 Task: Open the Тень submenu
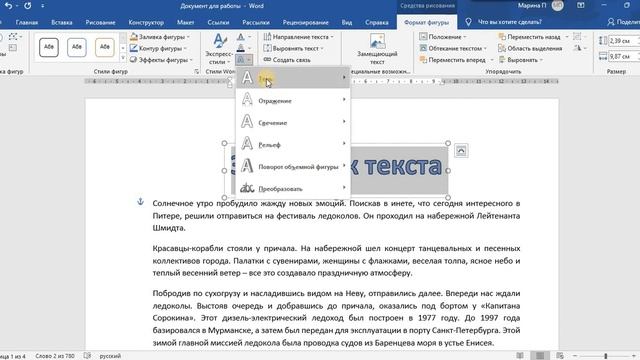click(x=293, y=78)
